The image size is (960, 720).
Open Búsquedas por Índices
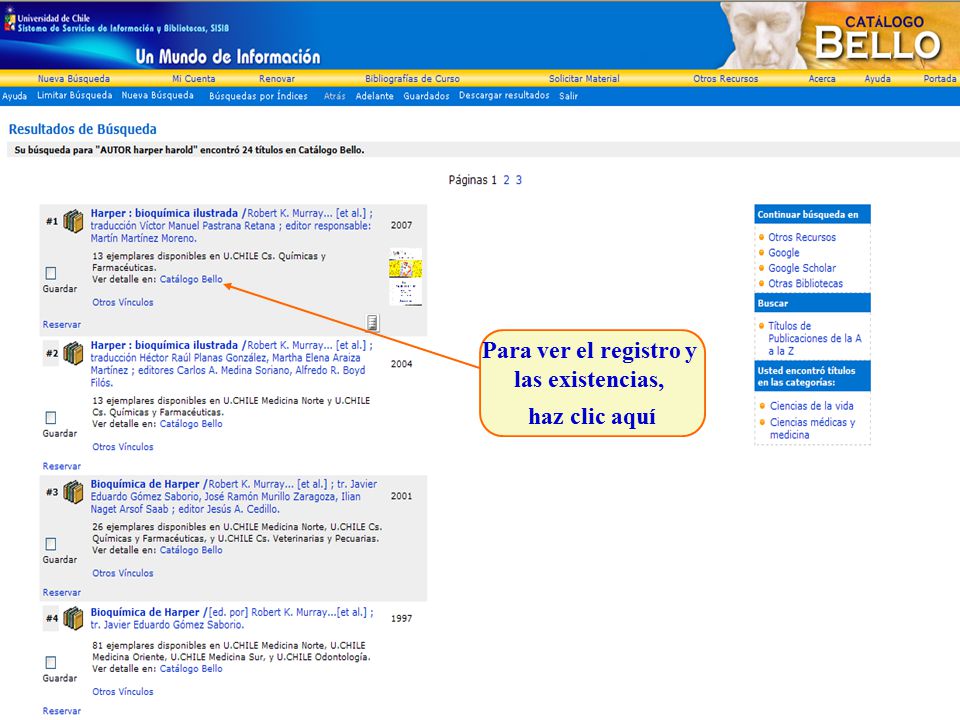pos(258,96)
